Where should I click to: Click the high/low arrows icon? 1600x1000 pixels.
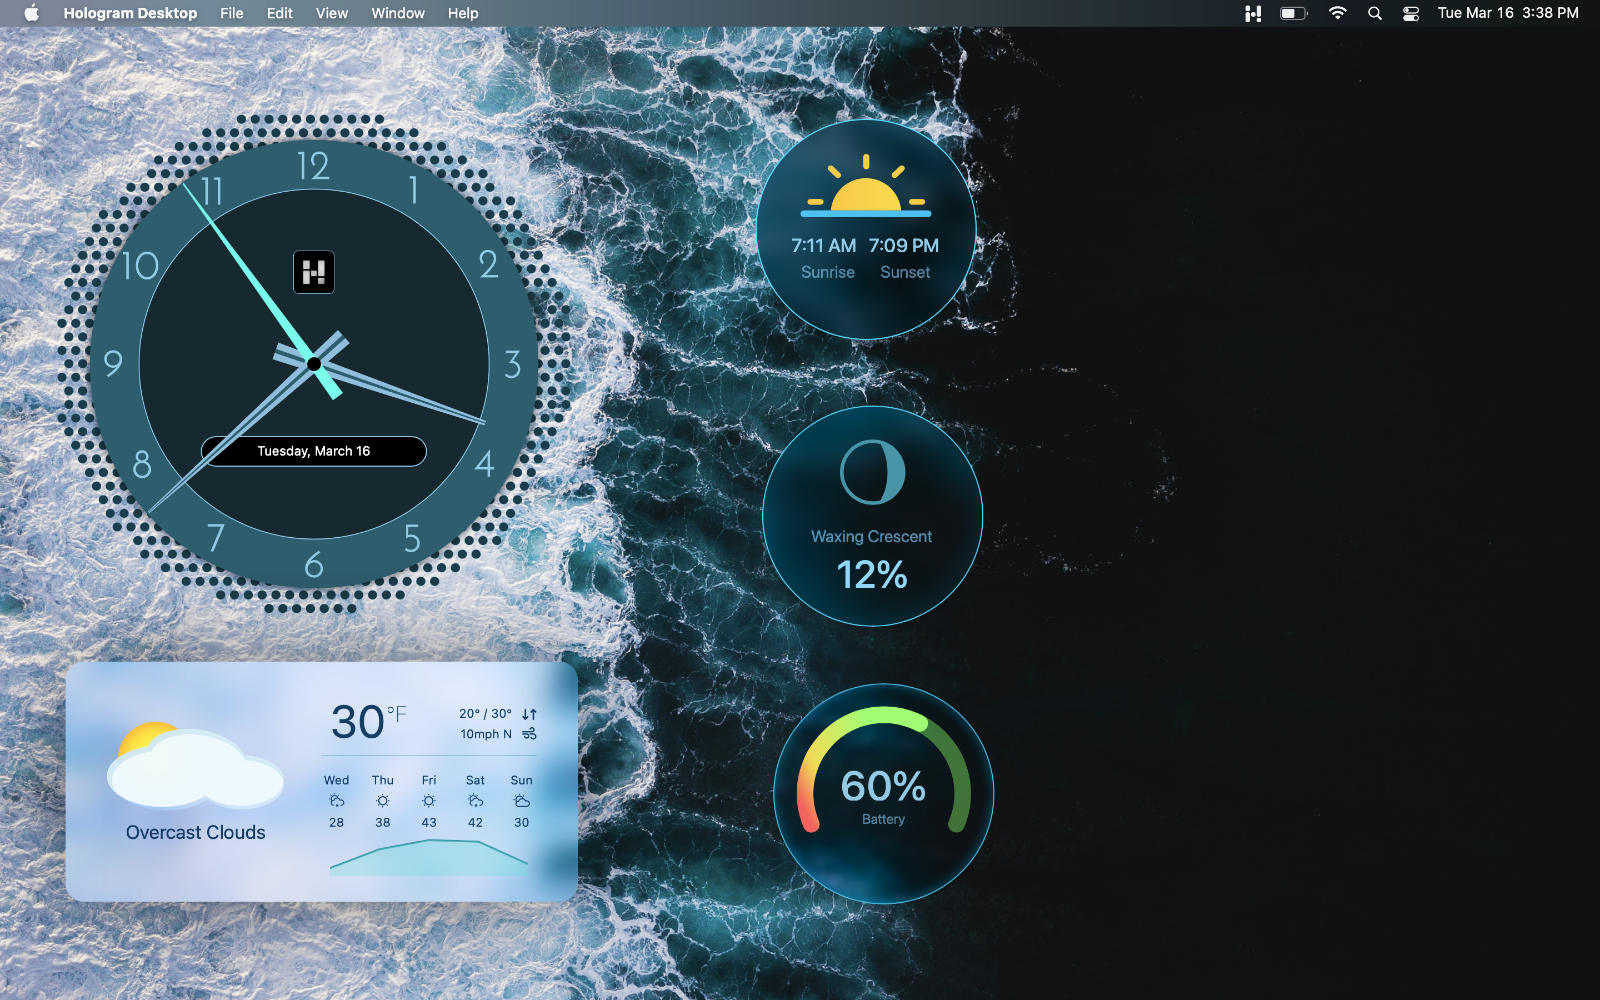click(x=530, y=714)
